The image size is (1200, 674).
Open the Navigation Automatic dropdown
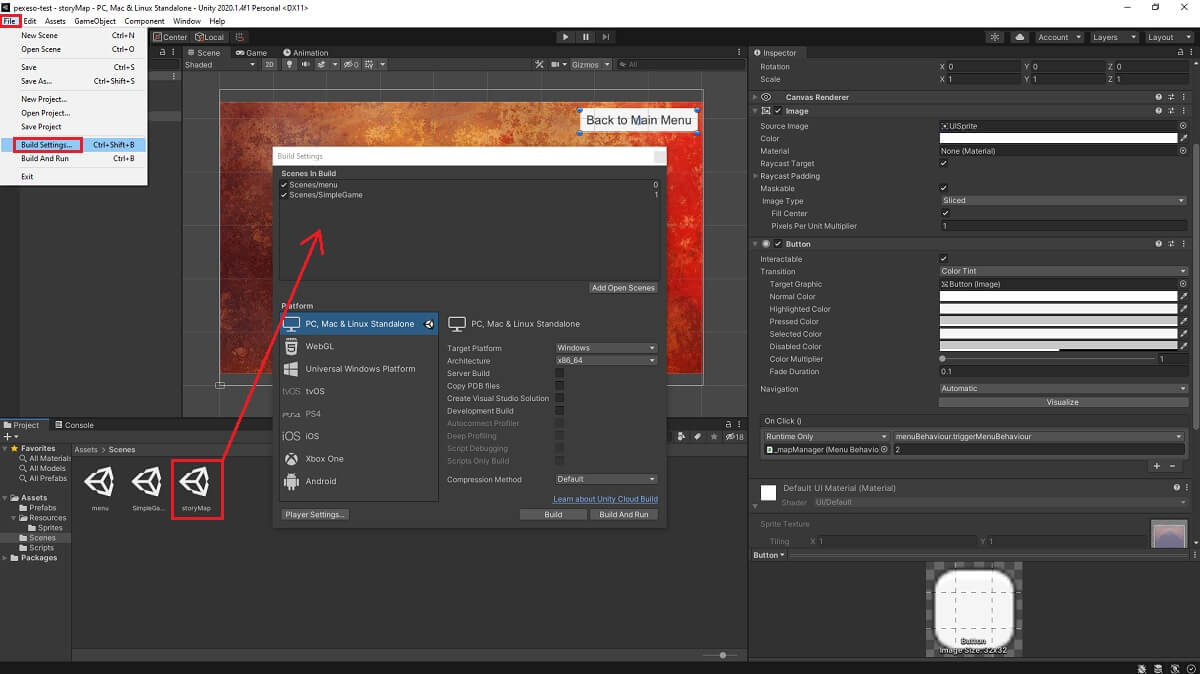click(x=1062, y=389)
